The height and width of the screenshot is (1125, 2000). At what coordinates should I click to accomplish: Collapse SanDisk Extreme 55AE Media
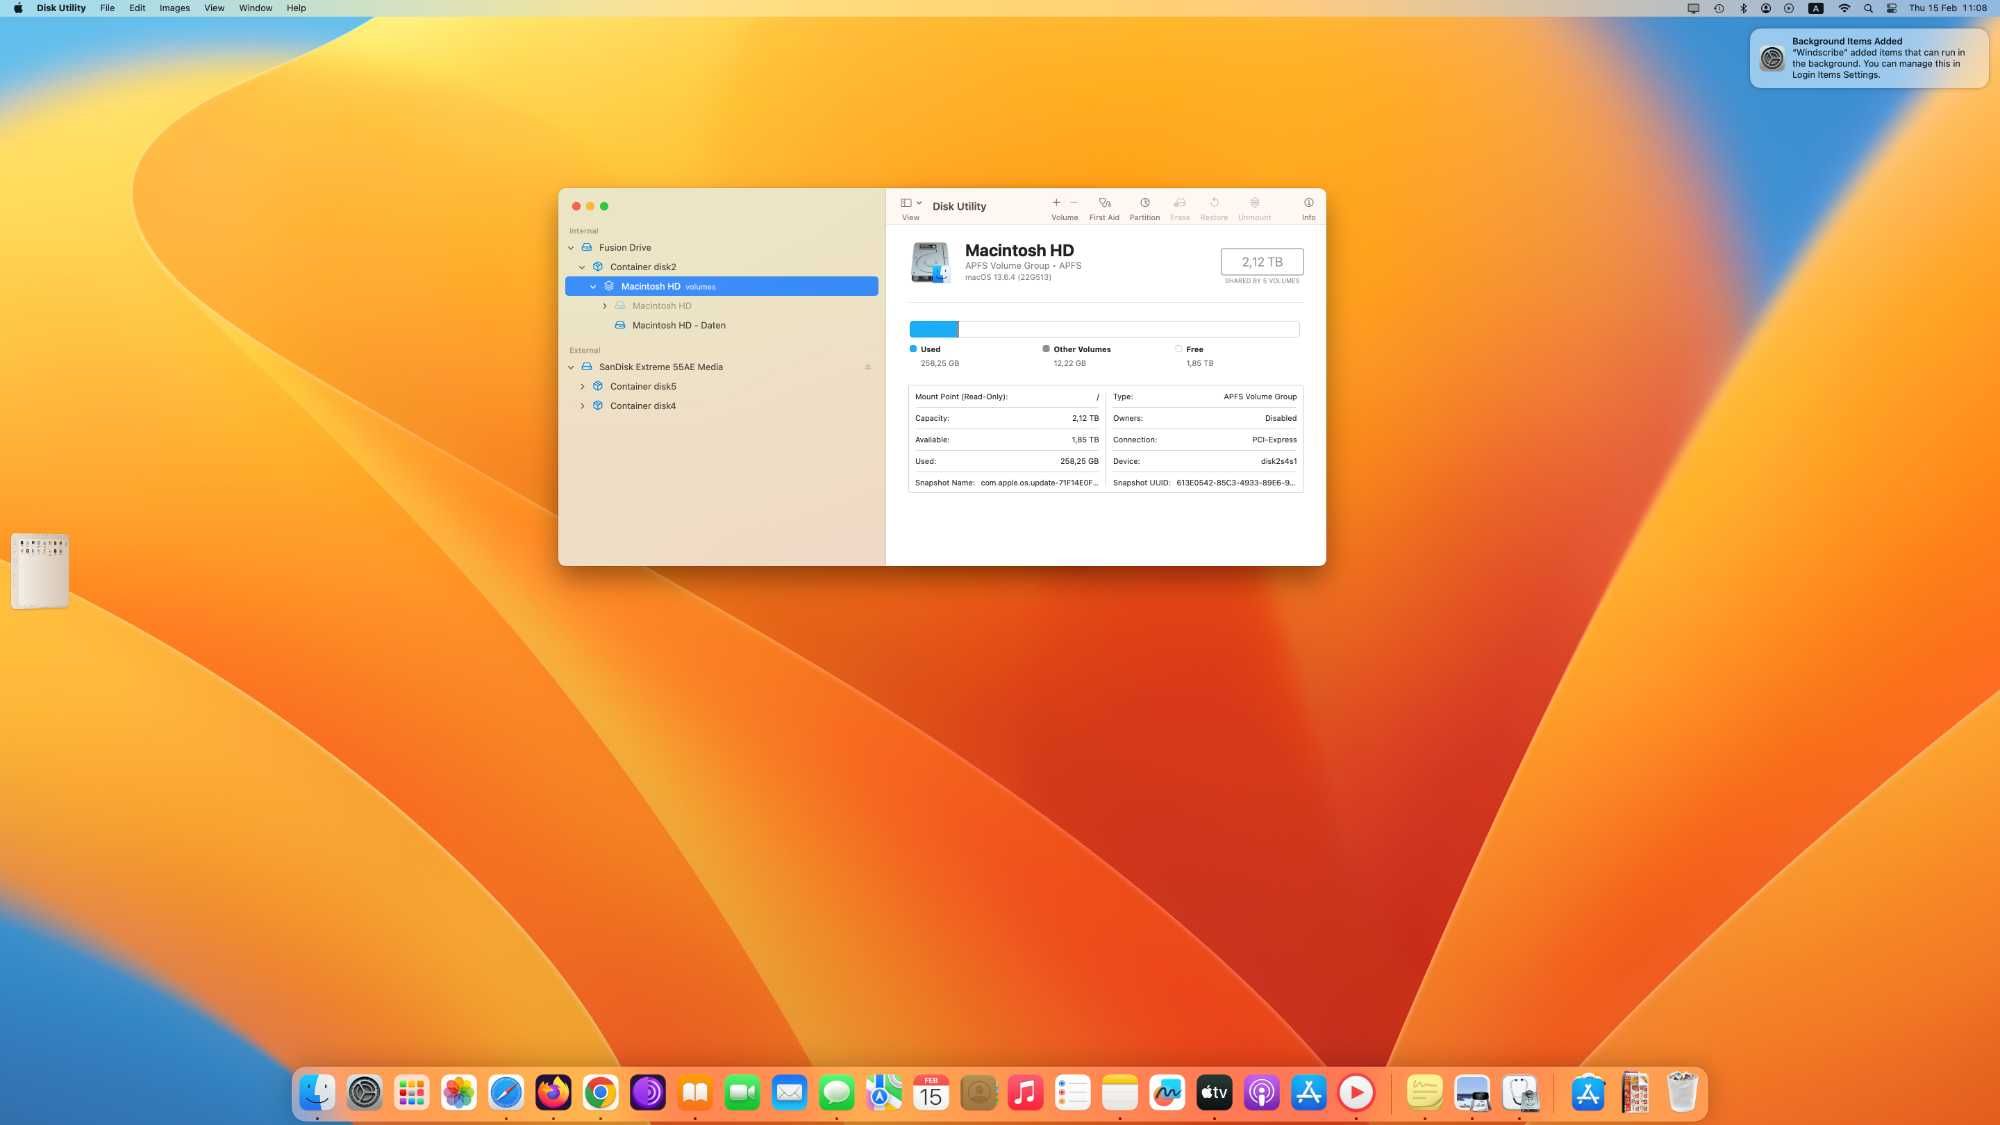[x=571, y=367]
